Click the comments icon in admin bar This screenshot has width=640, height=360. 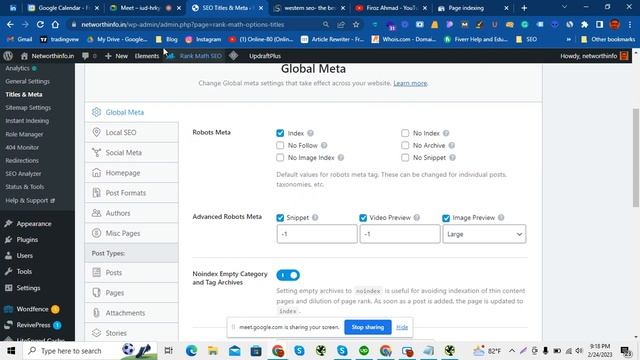89,56
